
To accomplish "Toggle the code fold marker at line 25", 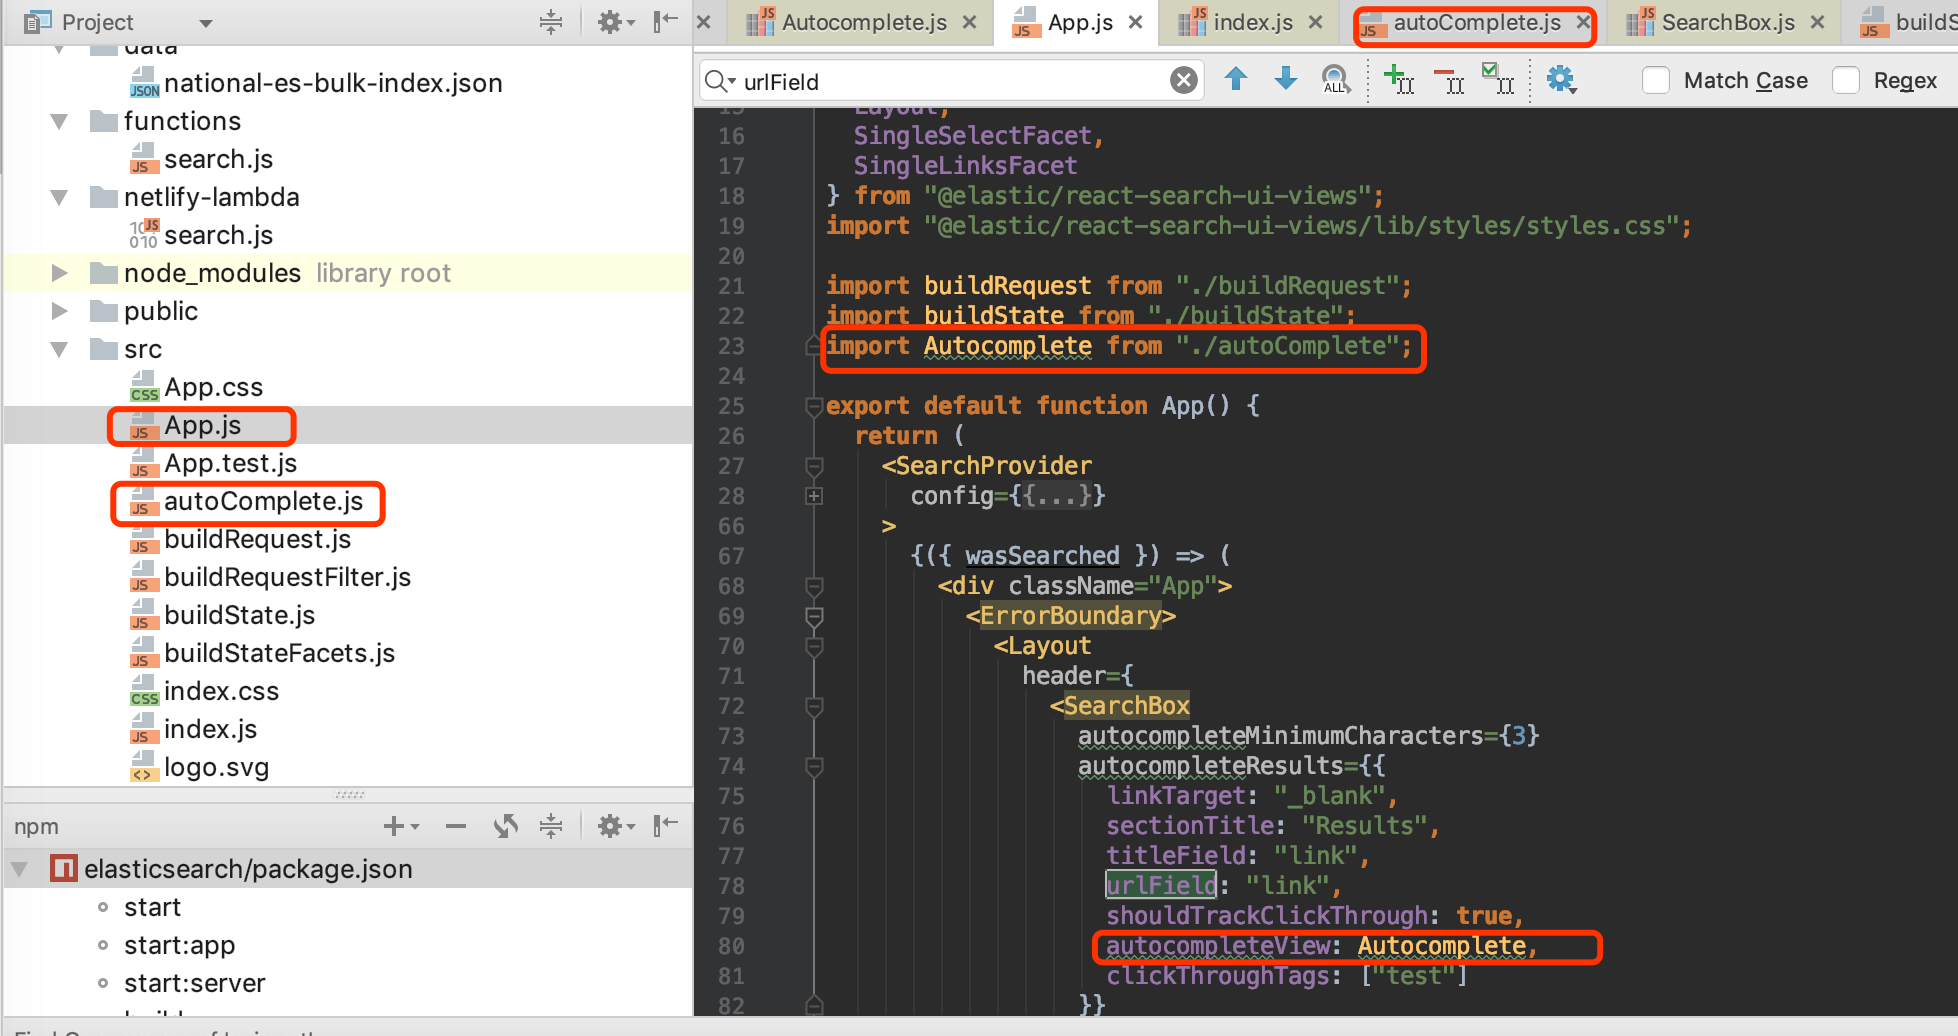I will [812, 405].
